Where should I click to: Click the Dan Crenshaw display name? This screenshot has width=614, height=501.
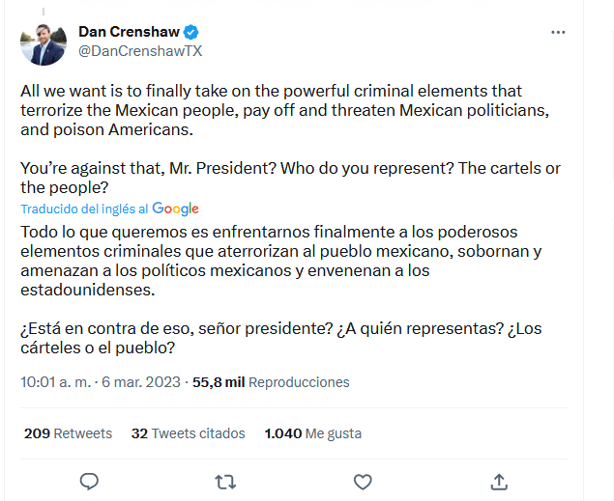128,32
